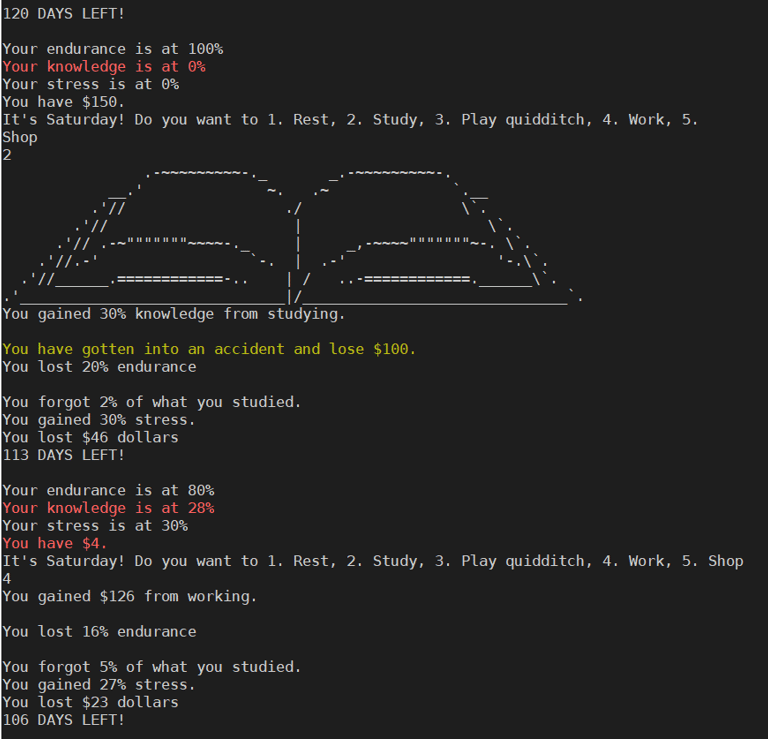Click 'You lost 16% endurance' line
The image size is (768, 739).
pos(99,632)
